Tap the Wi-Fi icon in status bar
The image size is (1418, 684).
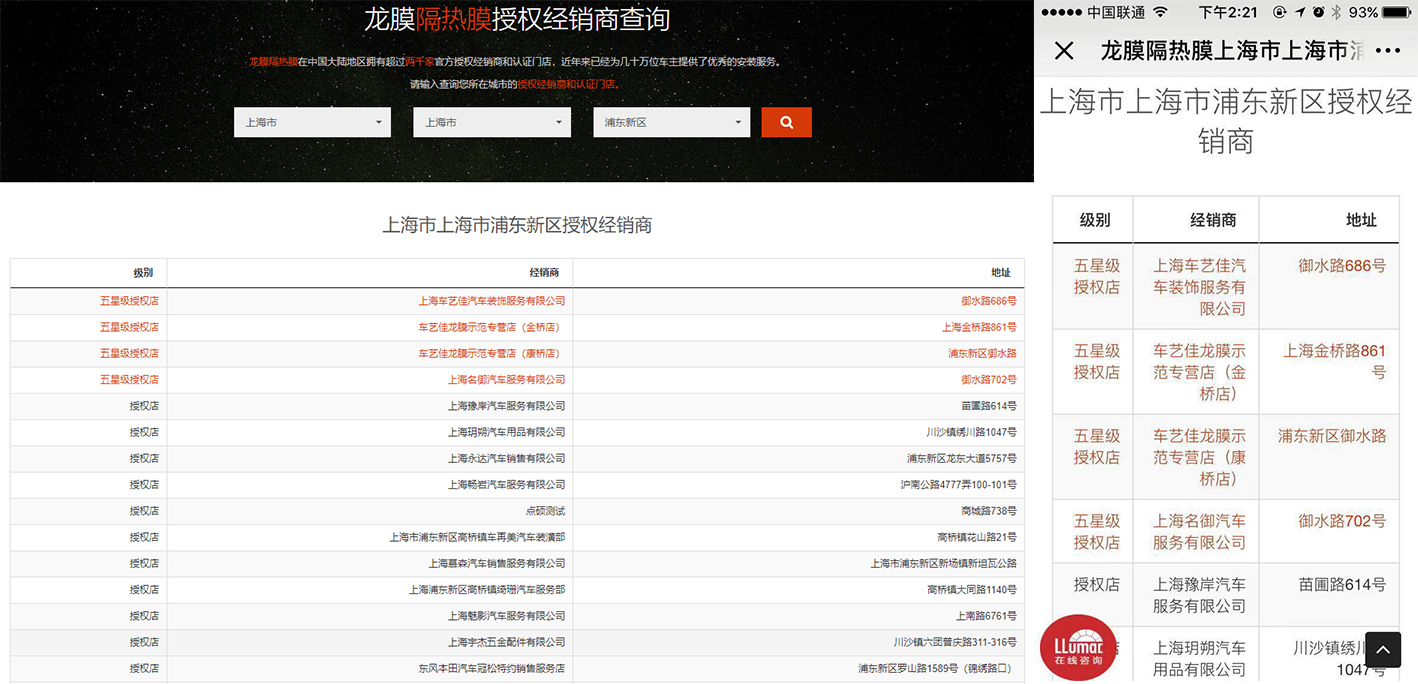[1160, 12]
